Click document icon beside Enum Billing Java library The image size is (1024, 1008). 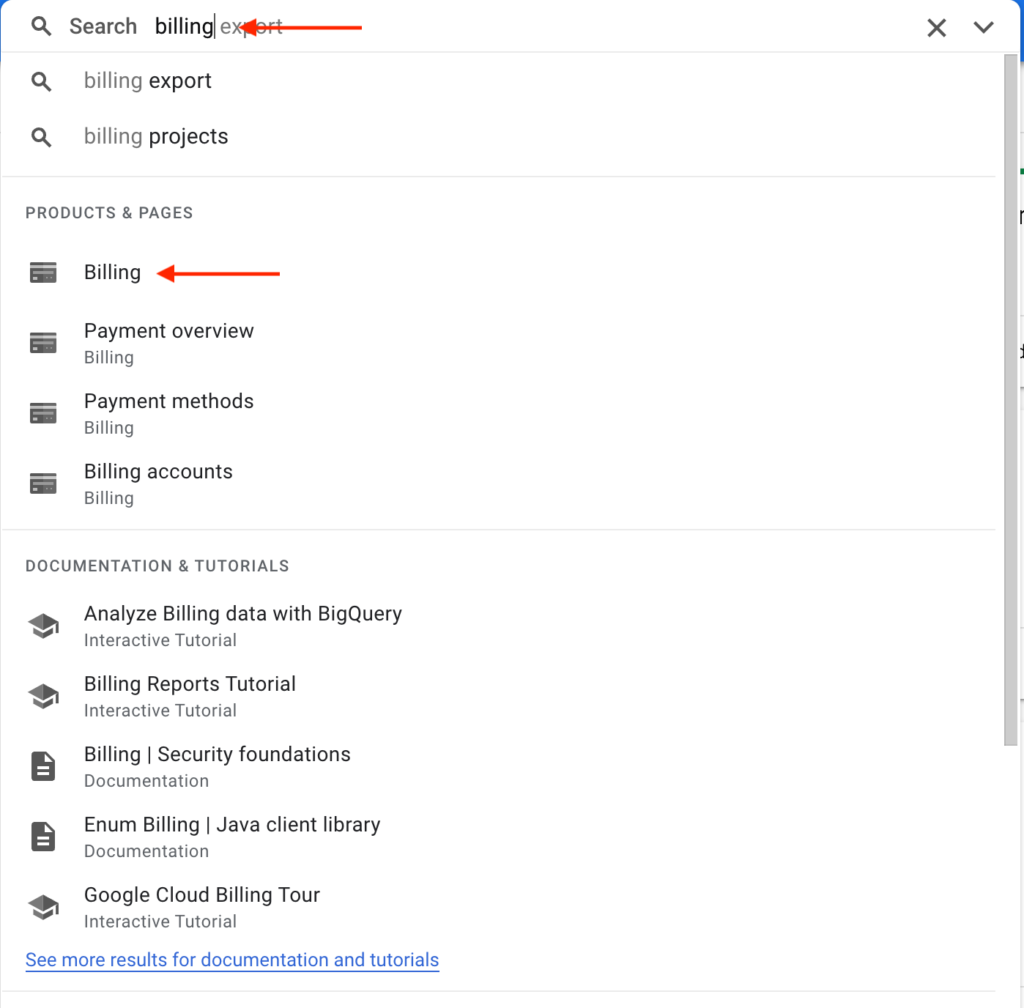point(43,837)
